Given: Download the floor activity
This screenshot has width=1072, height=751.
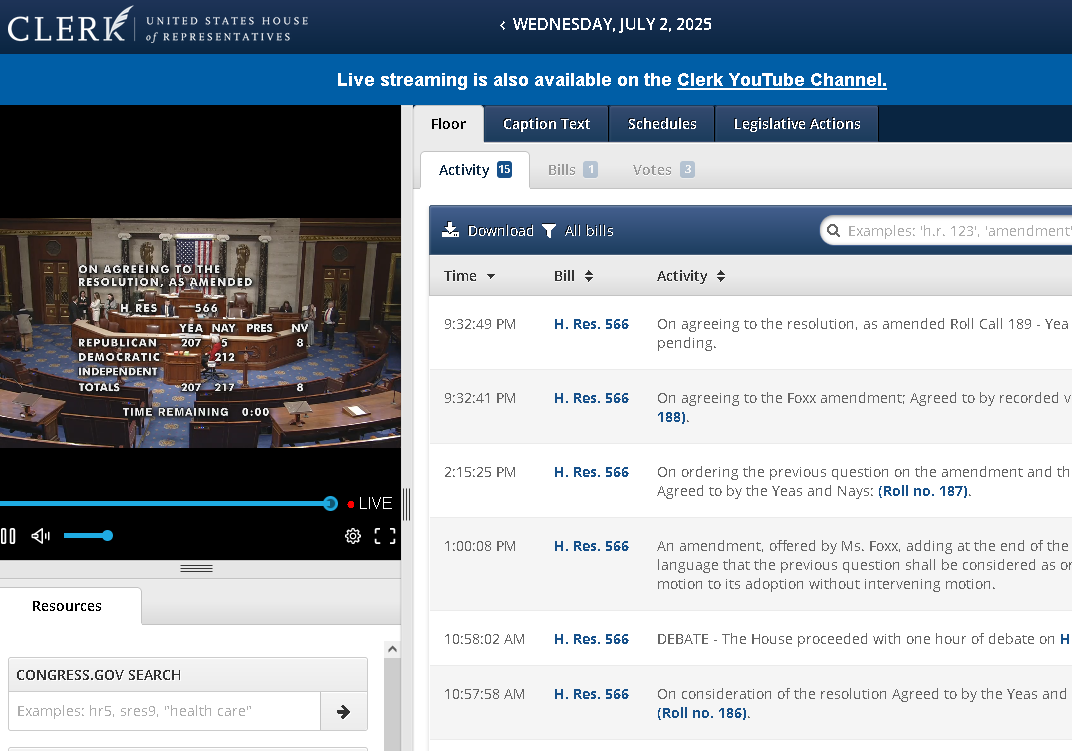Looking at the screenshot, I should tap(487, 230).
